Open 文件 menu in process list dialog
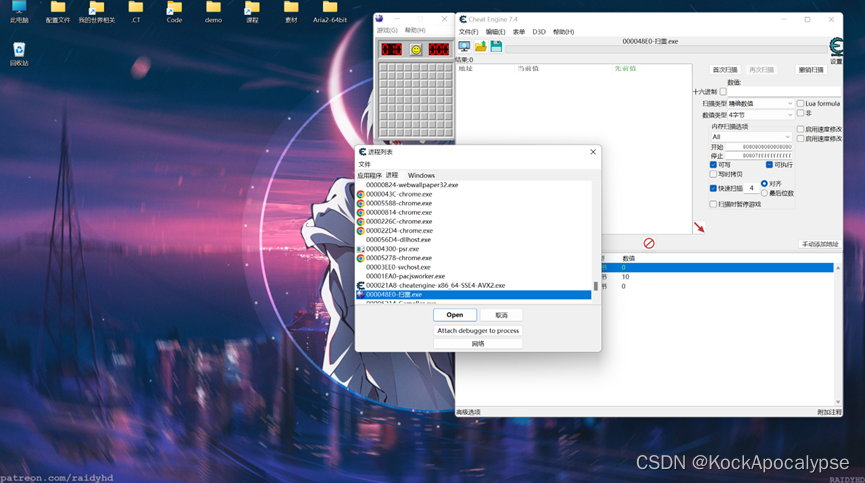Image resolution: width=865 pixels, height=483 pixels. point(365,164)
